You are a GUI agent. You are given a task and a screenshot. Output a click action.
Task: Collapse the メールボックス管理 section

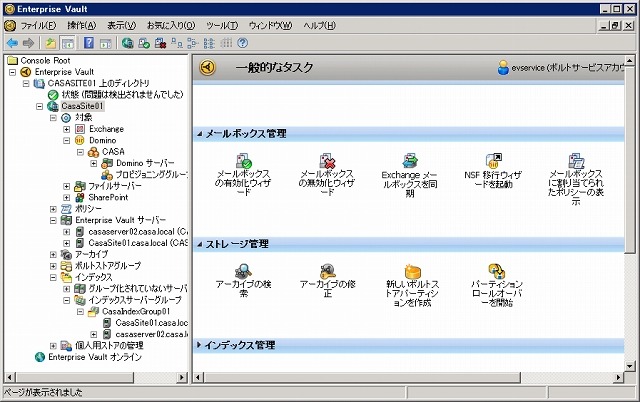[x=199, y=133]
